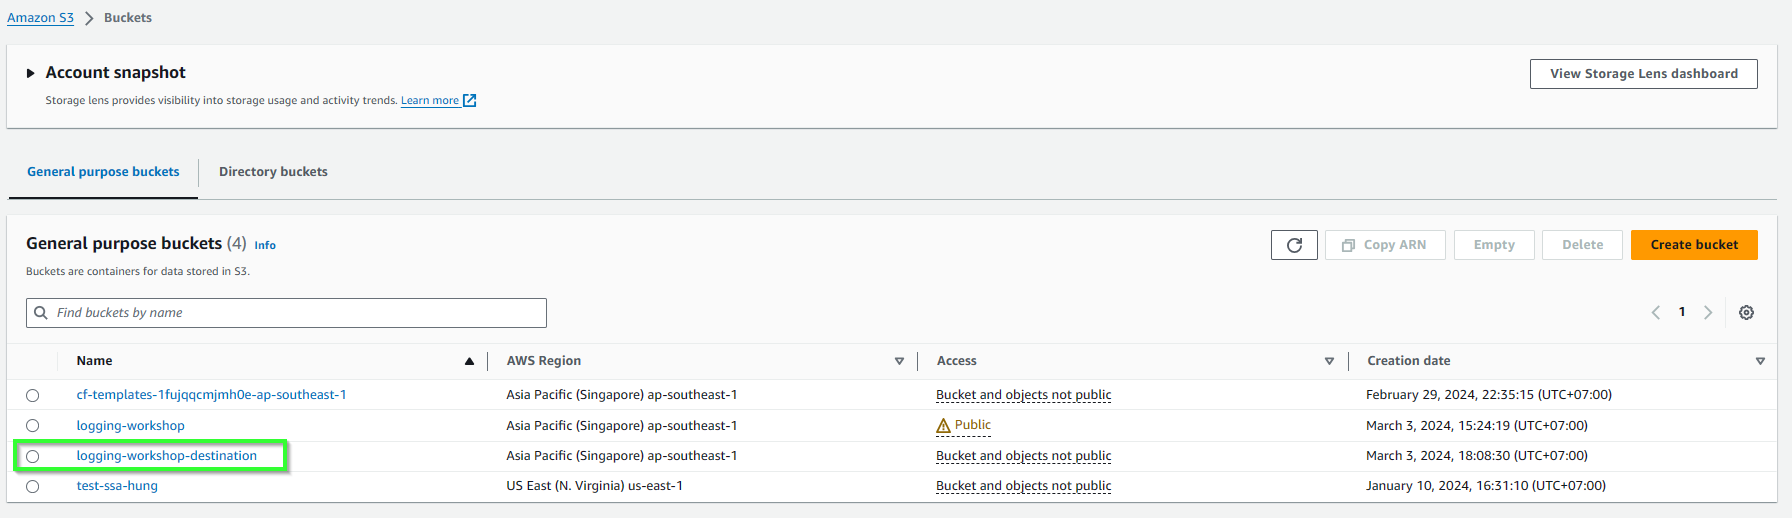Screen dimensions: 1792x518
Task: Click the Public access label
Action: pyautogui.click(x=973, y=425)
